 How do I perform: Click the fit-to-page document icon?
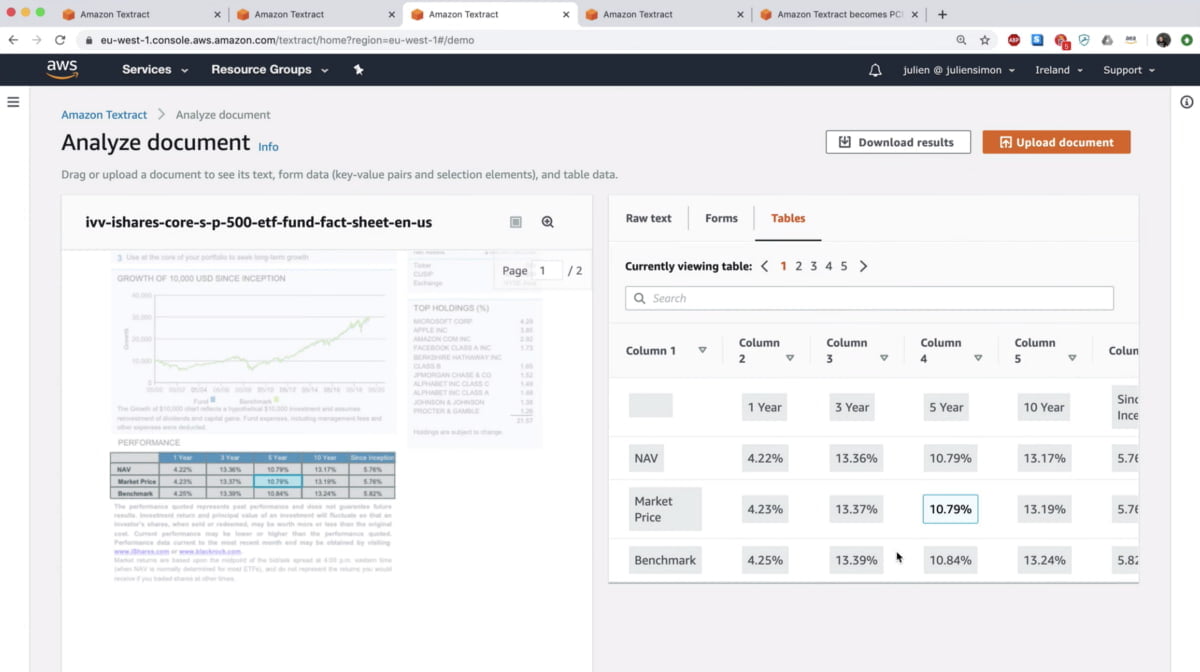(516, 222)
